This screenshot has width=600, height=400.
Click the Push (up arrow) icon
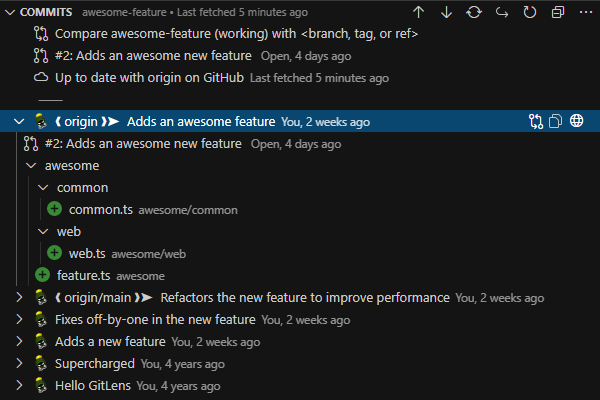419,12
